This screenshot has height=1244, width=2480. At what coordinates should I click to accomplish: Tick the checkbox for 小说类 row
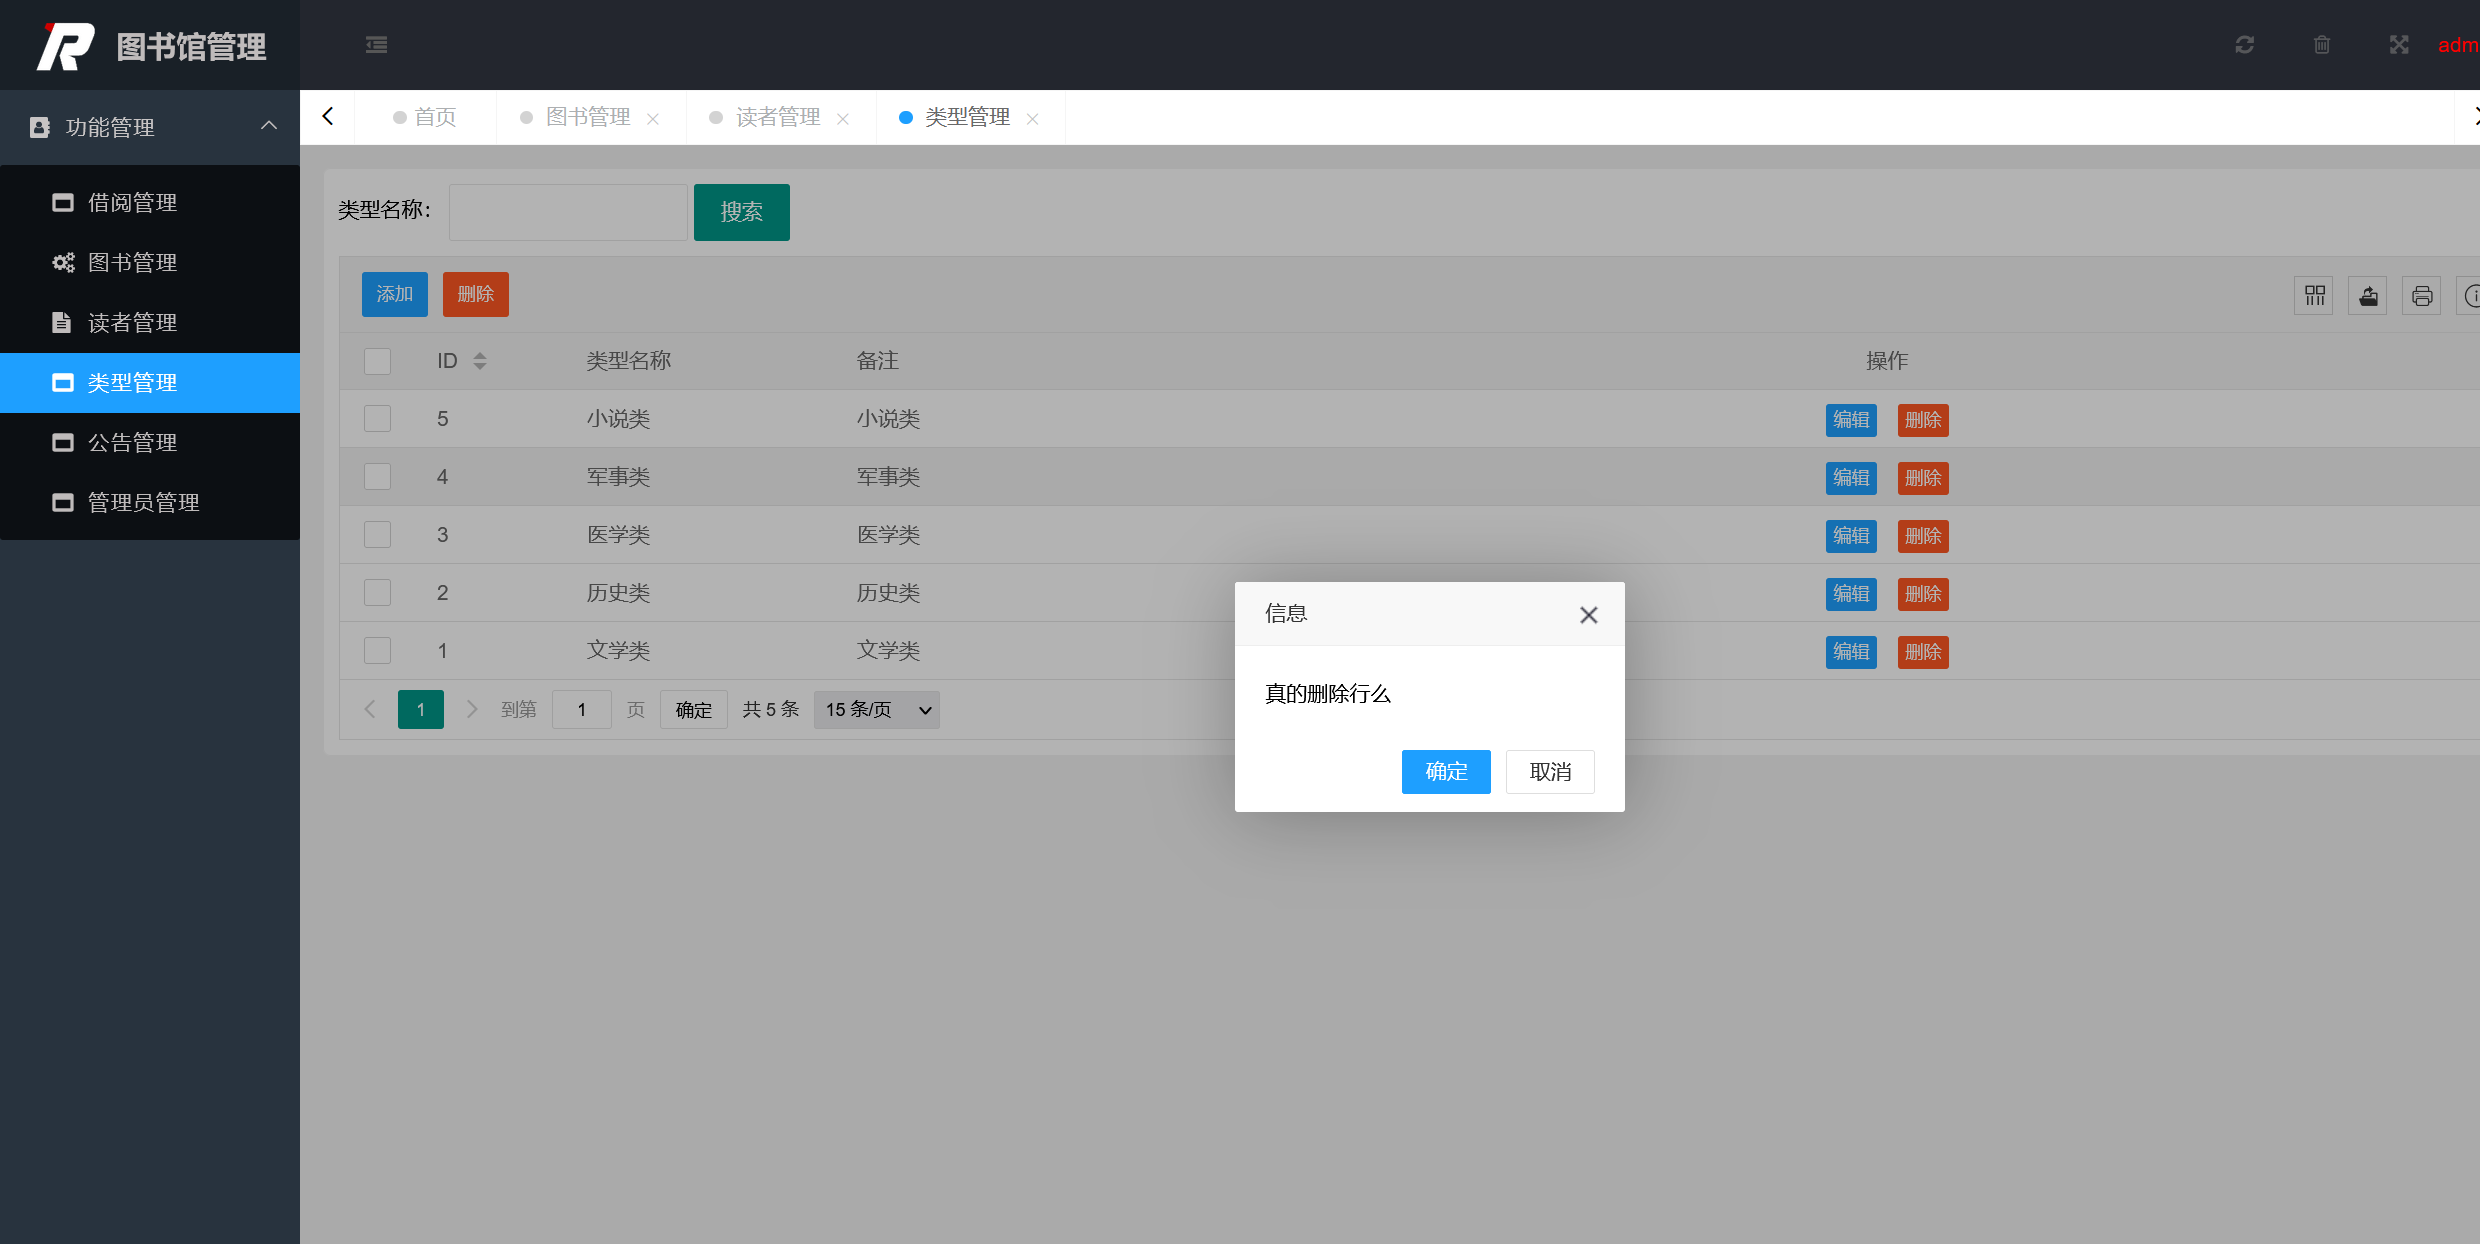click(377, 419)
